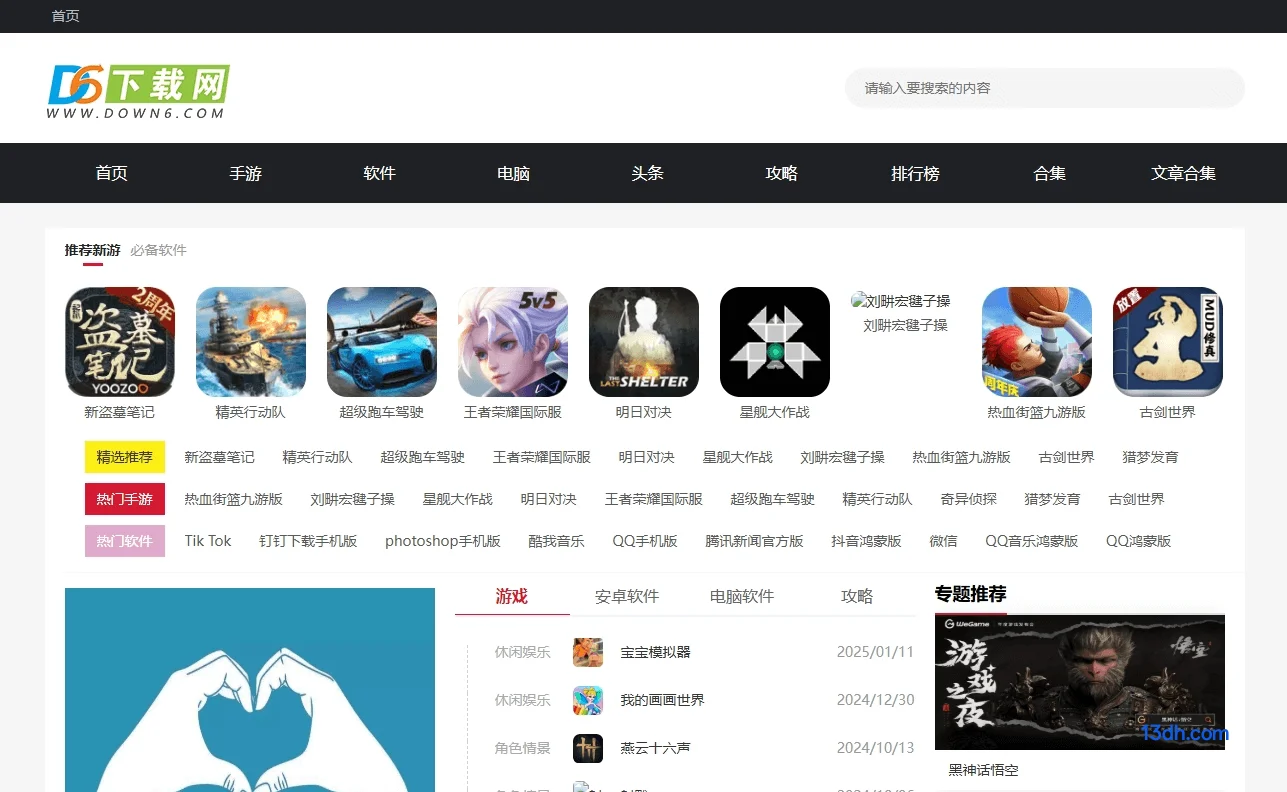1287x792 pixels.
Task: Open the 超级跑车驾驶 car icon
Action: click(x=382, y=342)
